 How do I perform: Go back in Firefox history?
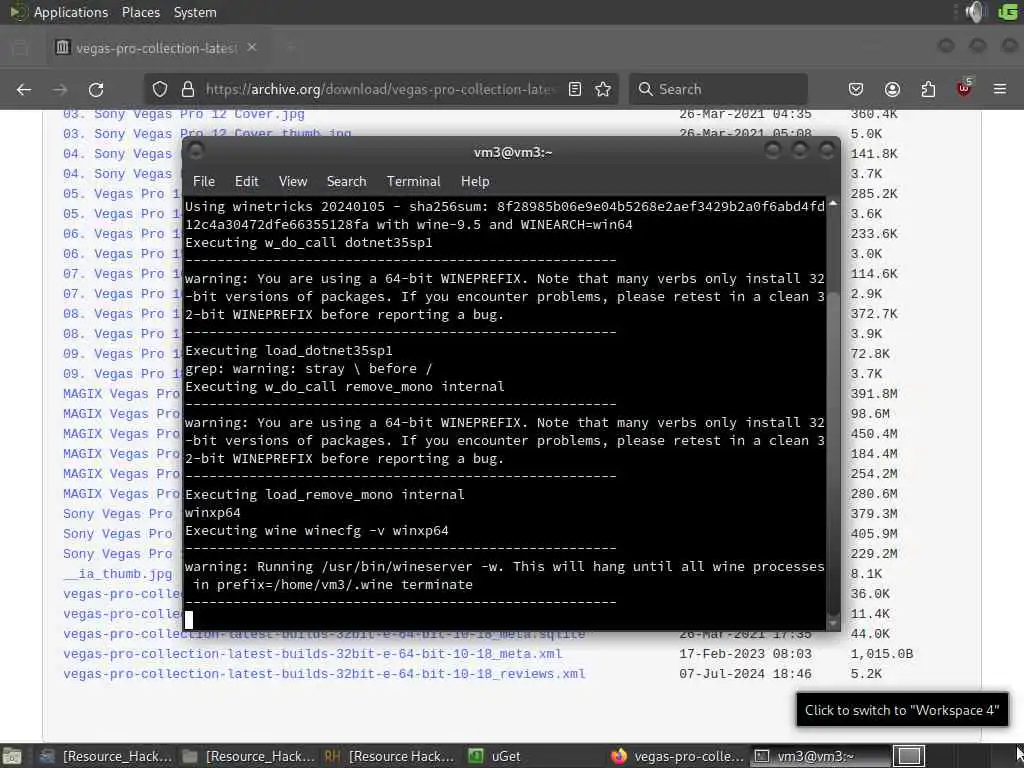pos(24,89)
